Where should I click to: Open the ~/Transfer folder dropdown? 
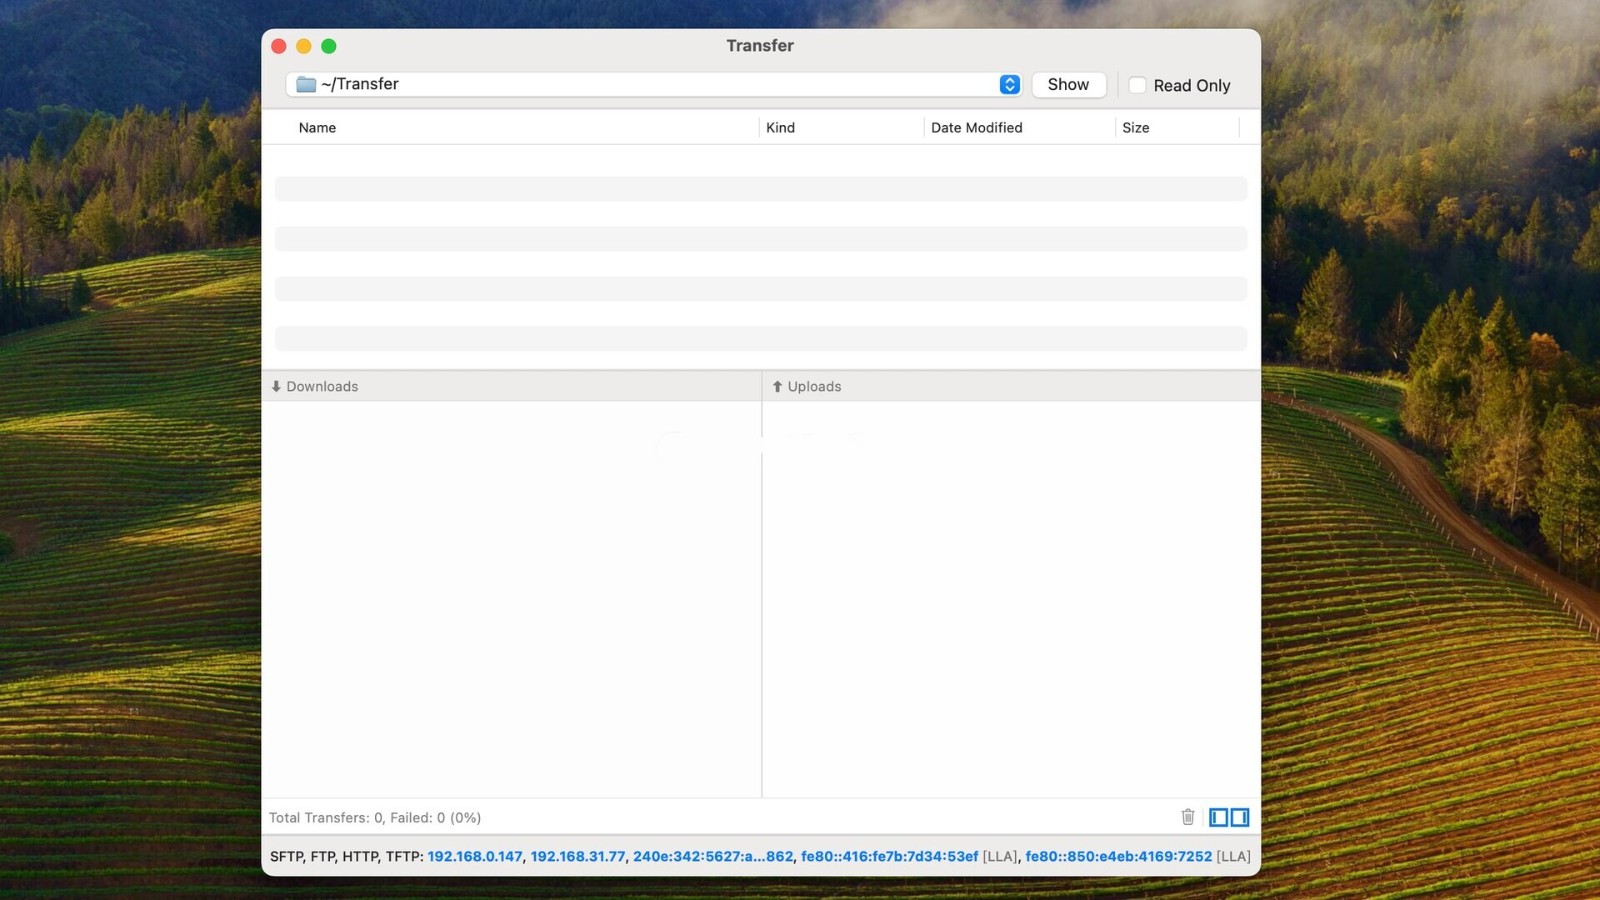click(x=1010, y=85)
